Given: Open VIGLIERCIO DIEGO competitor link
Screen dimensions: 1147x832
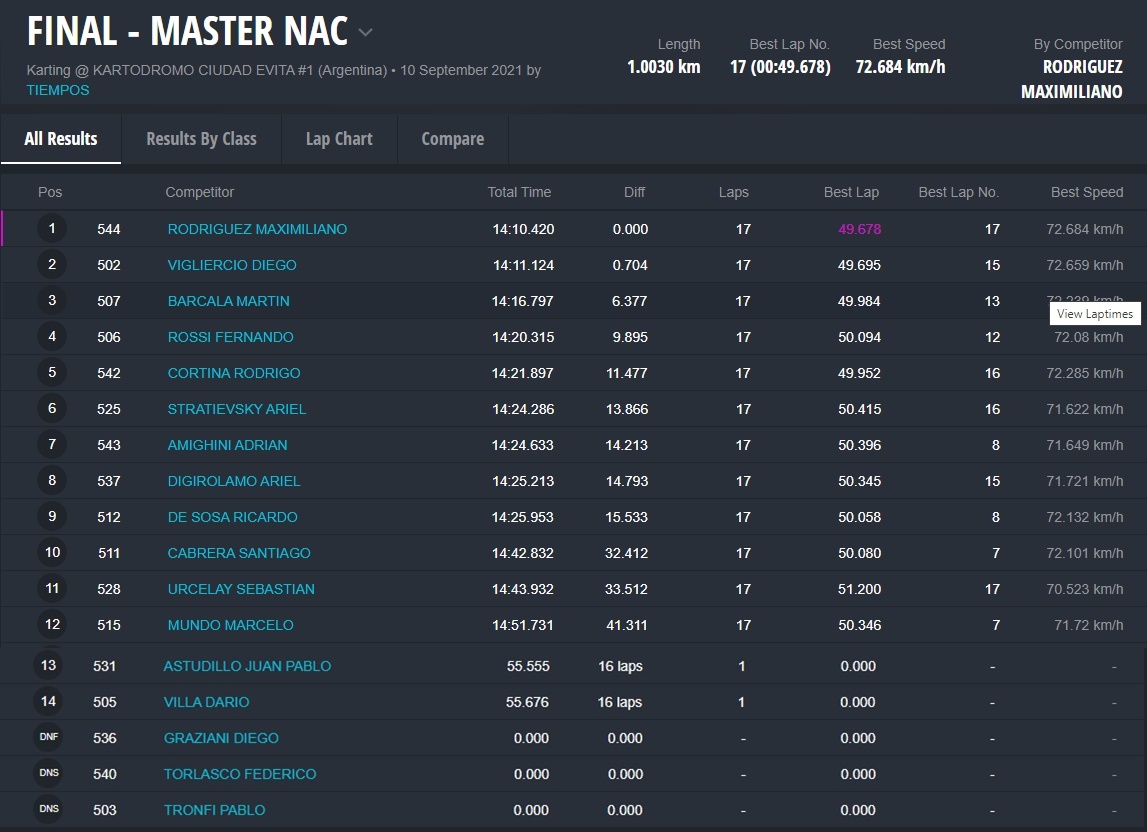Looking at the screenshot, I should point(232,265).
